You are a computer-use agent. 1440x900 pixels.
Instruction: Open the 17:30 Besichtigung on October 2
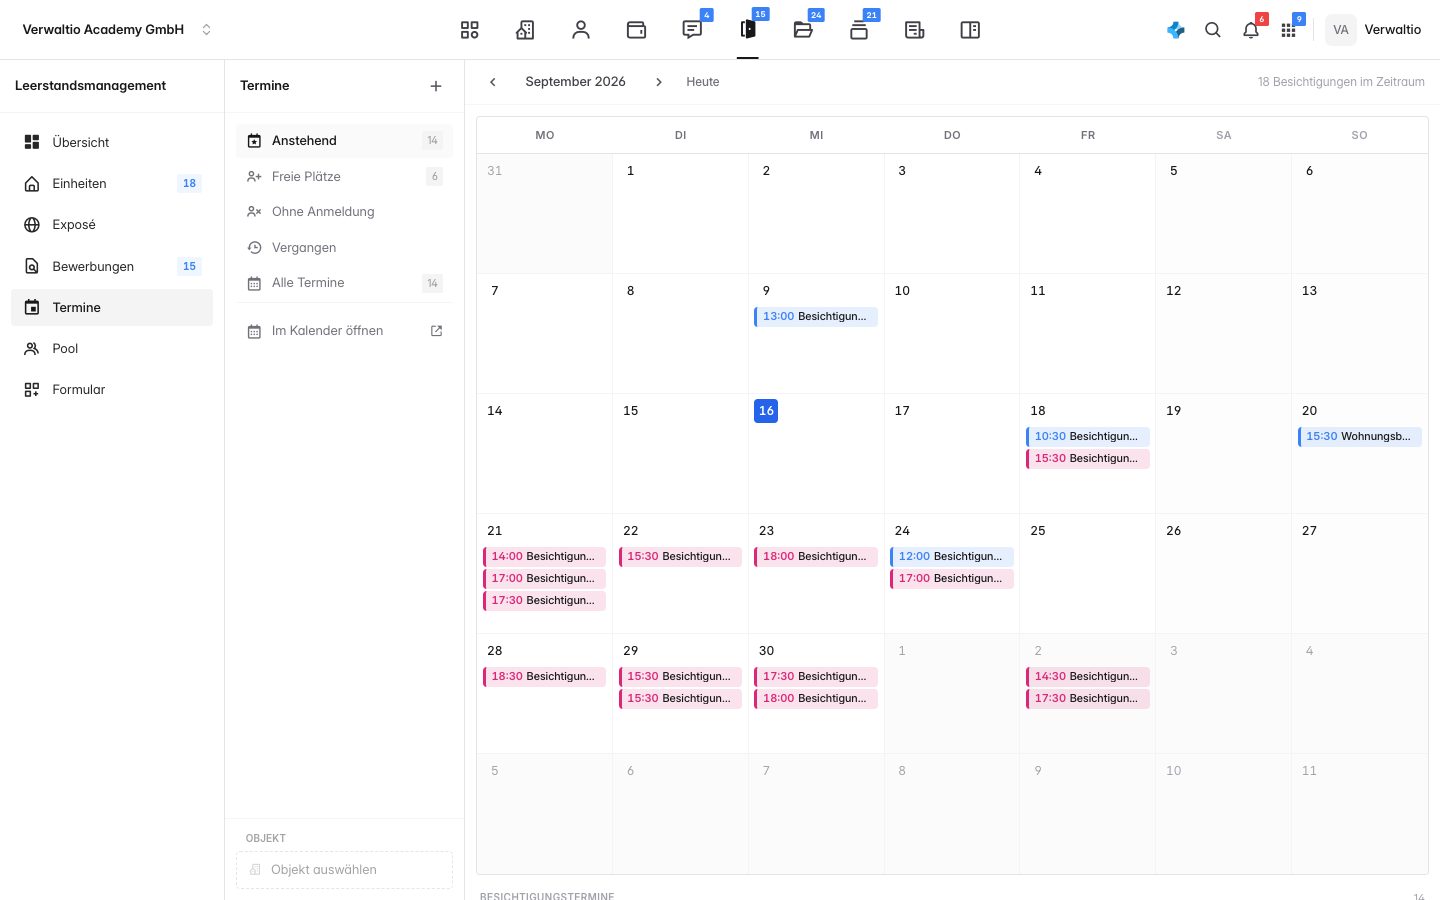[1088, 699]
